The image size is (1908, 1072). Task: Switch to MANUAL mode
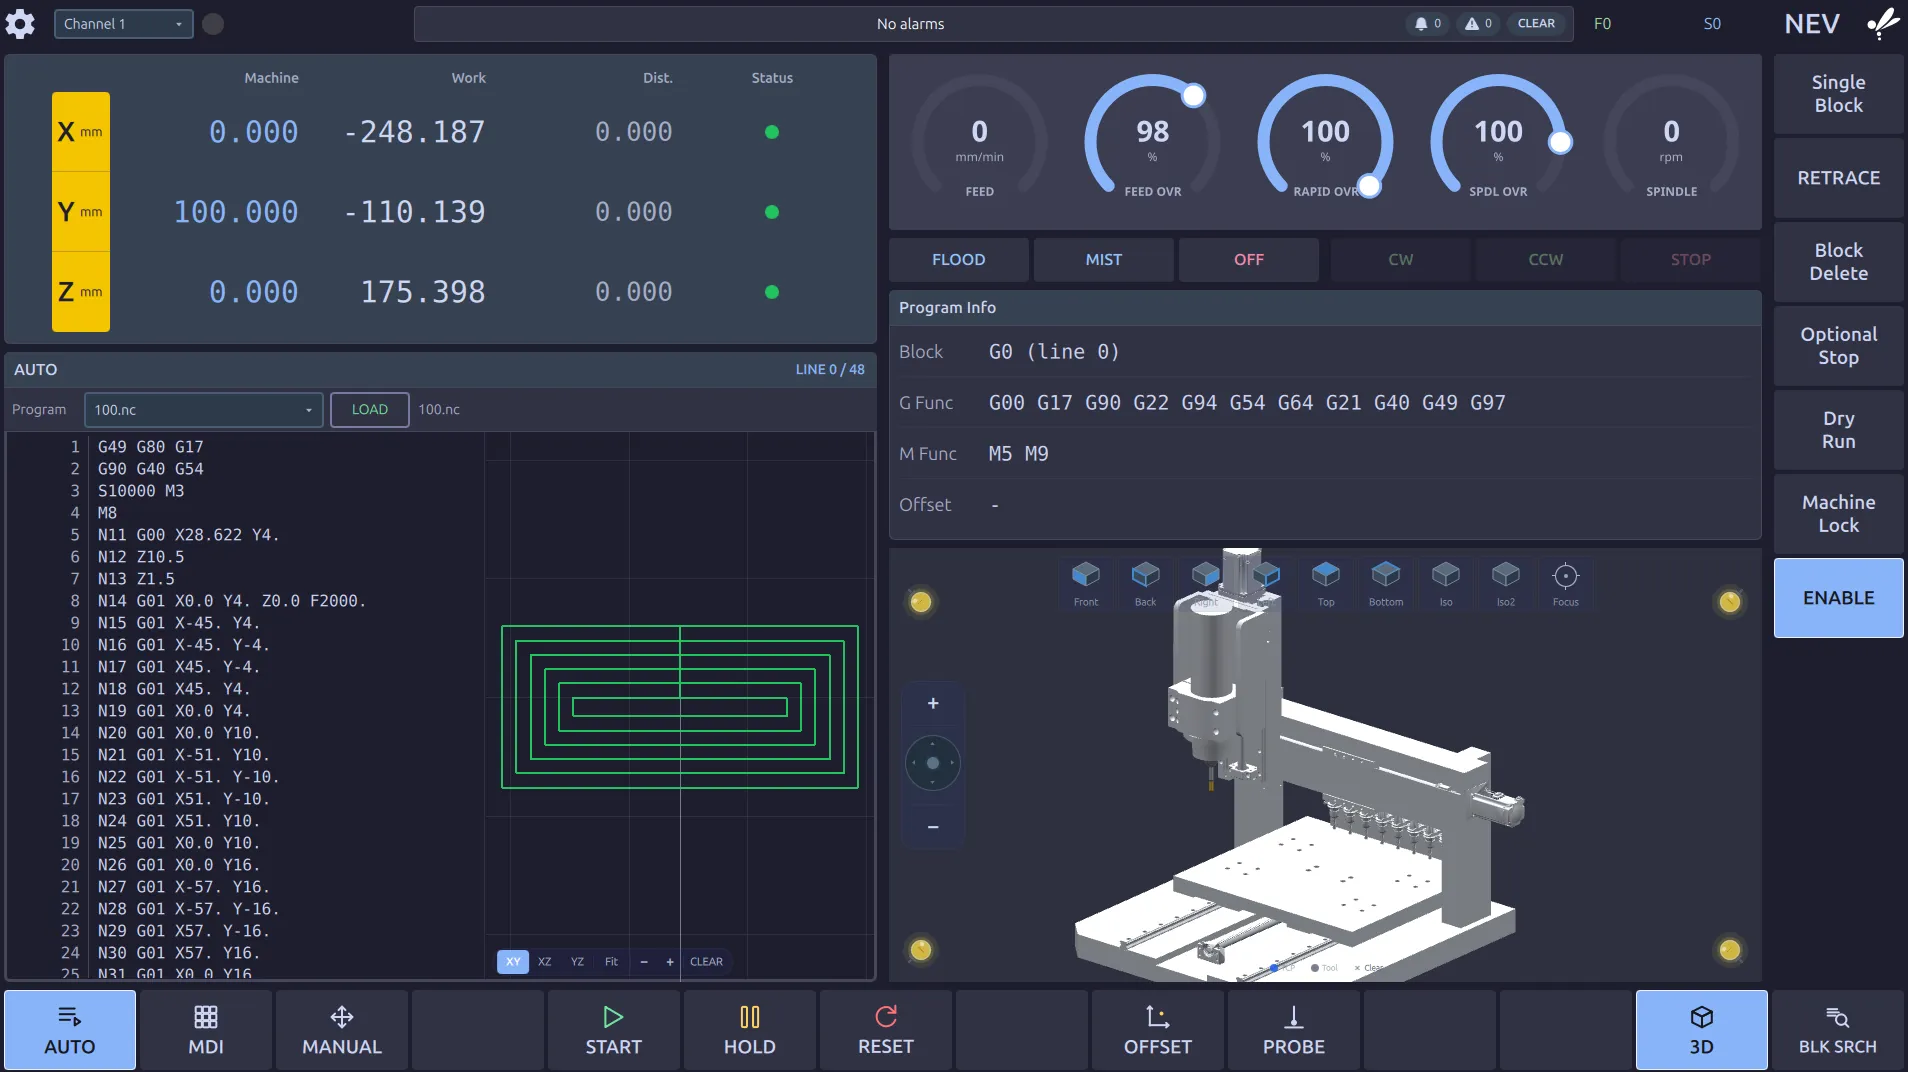click(x=342, y=1030)
